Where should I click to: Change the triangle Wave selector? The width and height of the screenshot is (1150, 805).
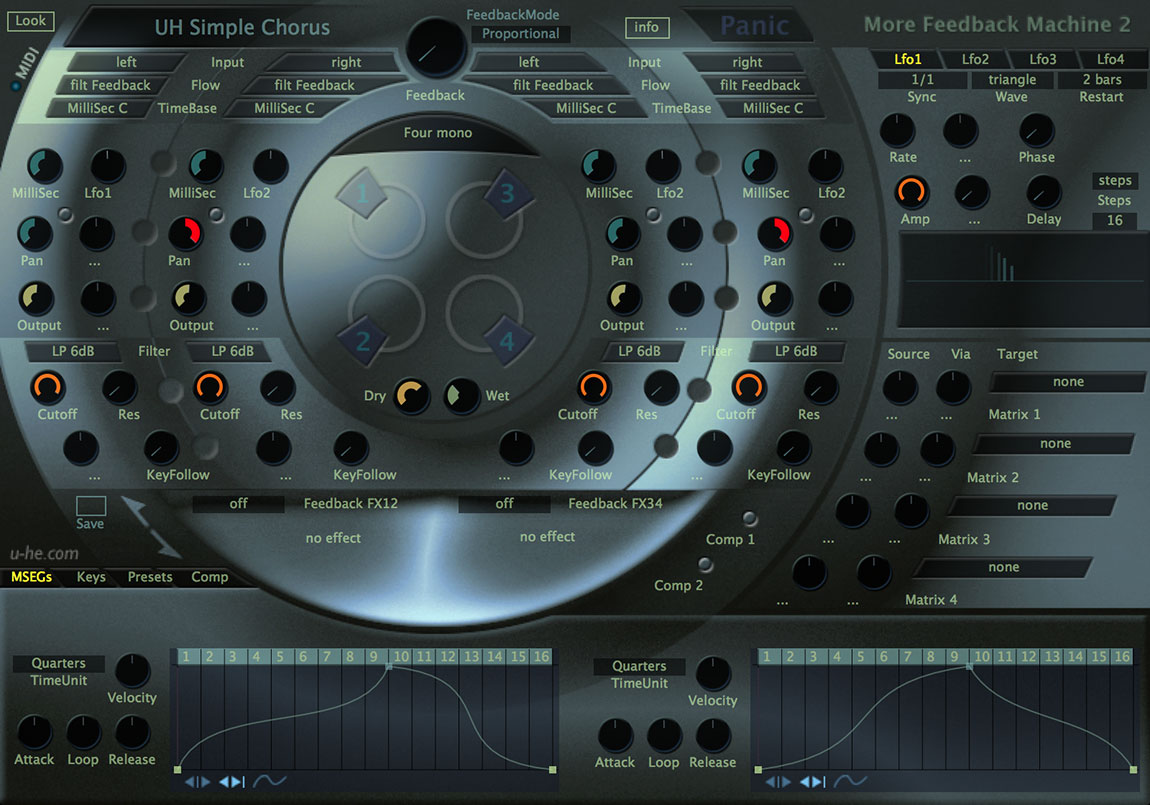[x=1012, y=79]
